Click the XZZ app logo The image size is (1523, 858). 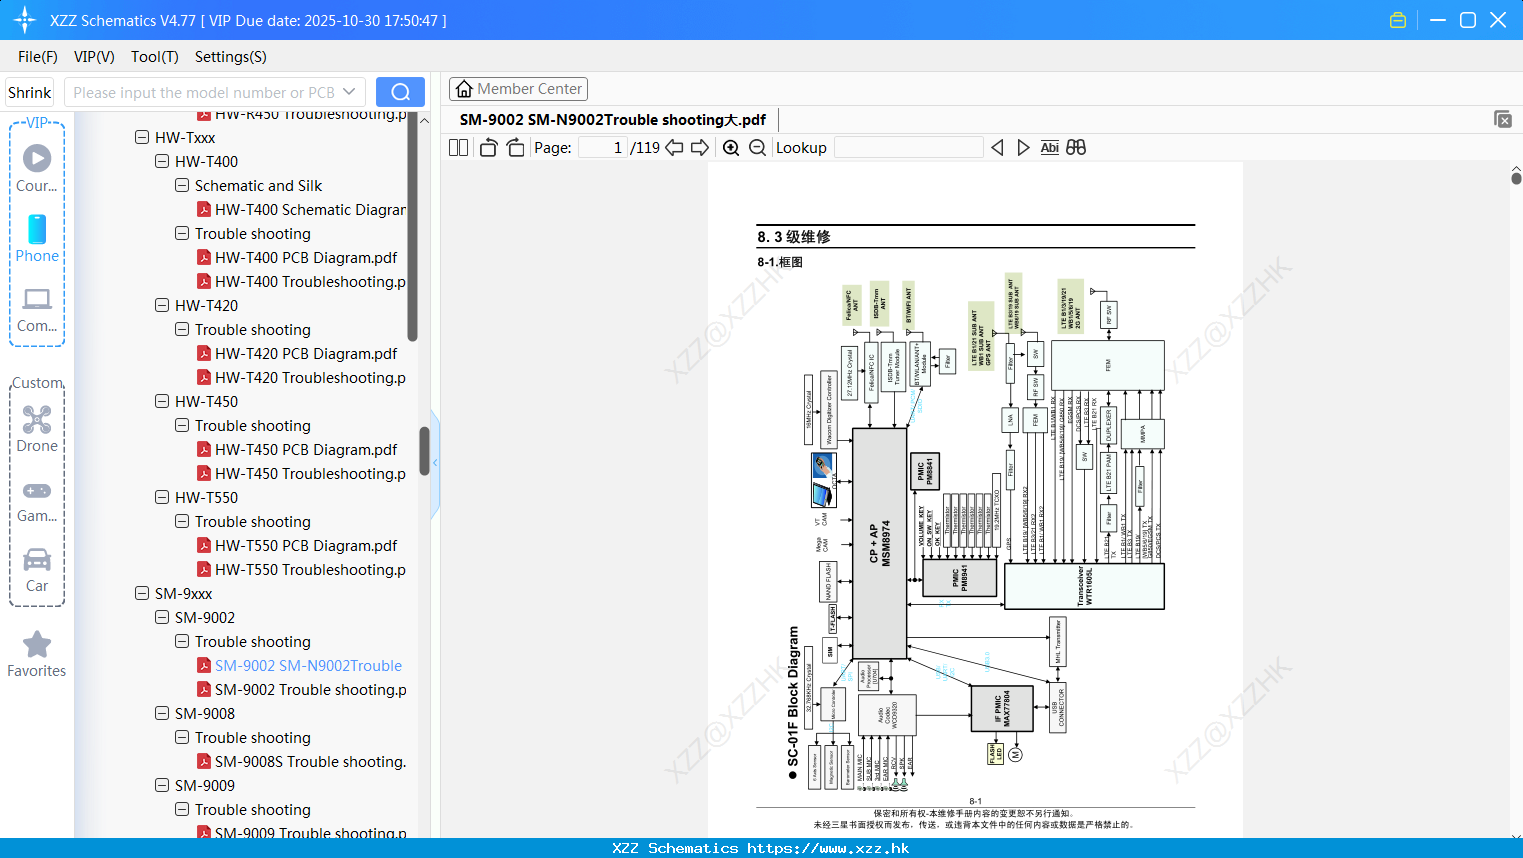pyautogui.click(x=24, y=20)
